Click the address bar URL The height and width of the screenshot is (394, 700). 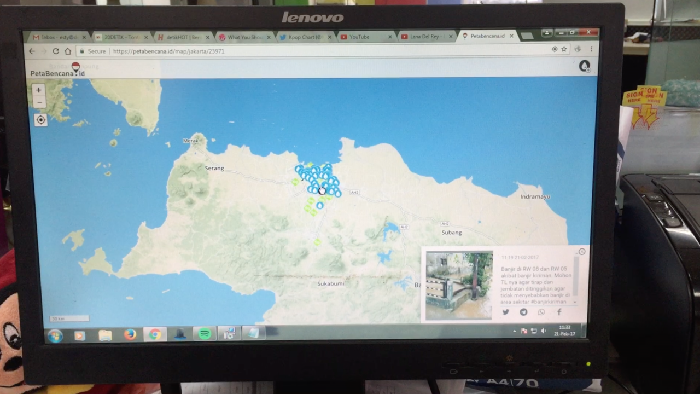(x=169, y=51)
